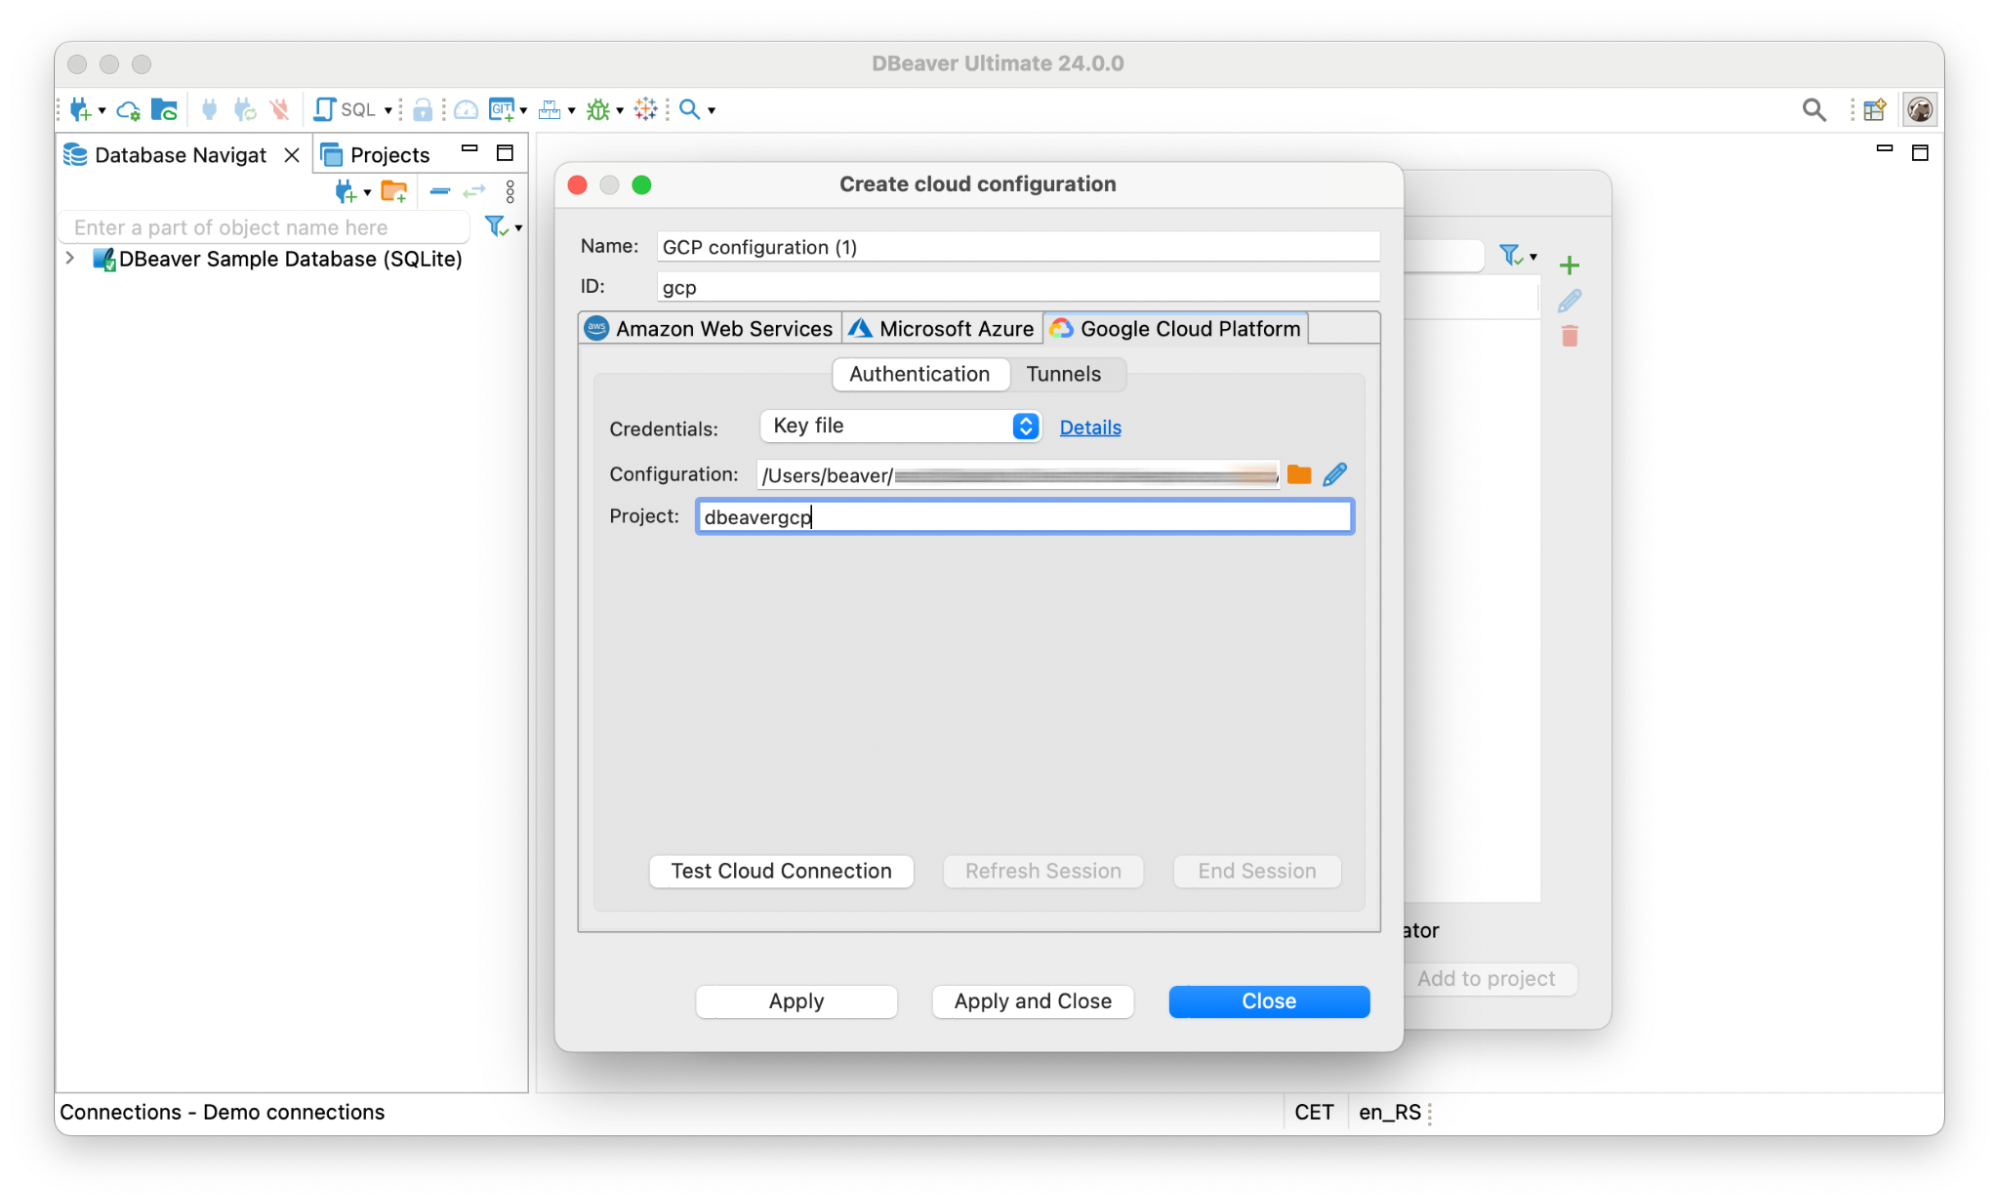Viewport: 1999px width, 1203px height.
Task: Click inside the Project input field
Action: [x=1024, y=517]
